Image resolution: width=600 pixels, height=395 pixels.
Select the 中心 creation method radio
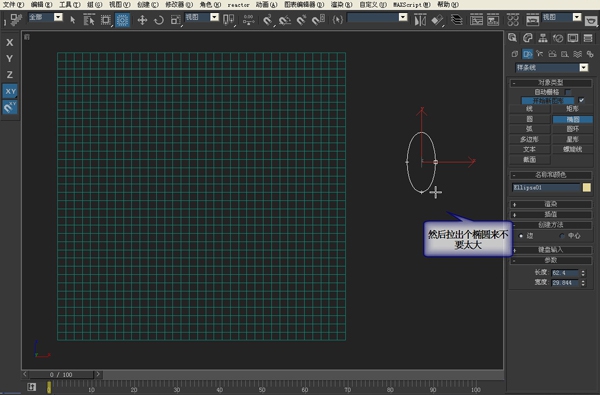[562, 236]
